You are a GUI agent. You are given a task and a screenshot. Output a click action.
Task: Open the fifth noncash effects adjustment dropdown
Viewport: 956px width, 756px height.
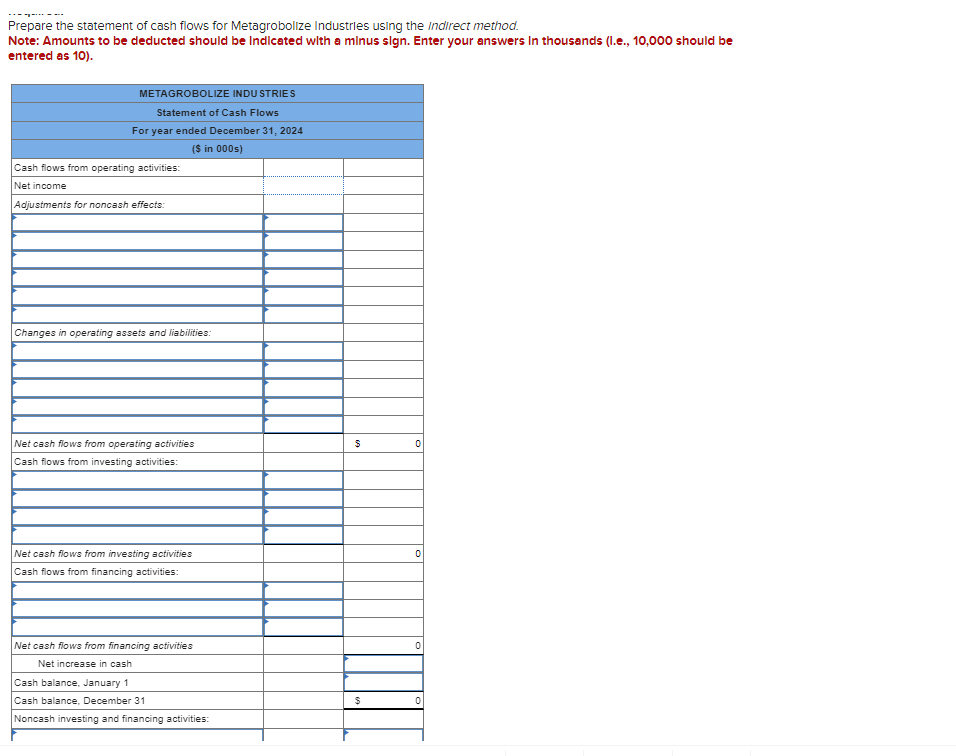pyautogui.click(x=135, y=295)
